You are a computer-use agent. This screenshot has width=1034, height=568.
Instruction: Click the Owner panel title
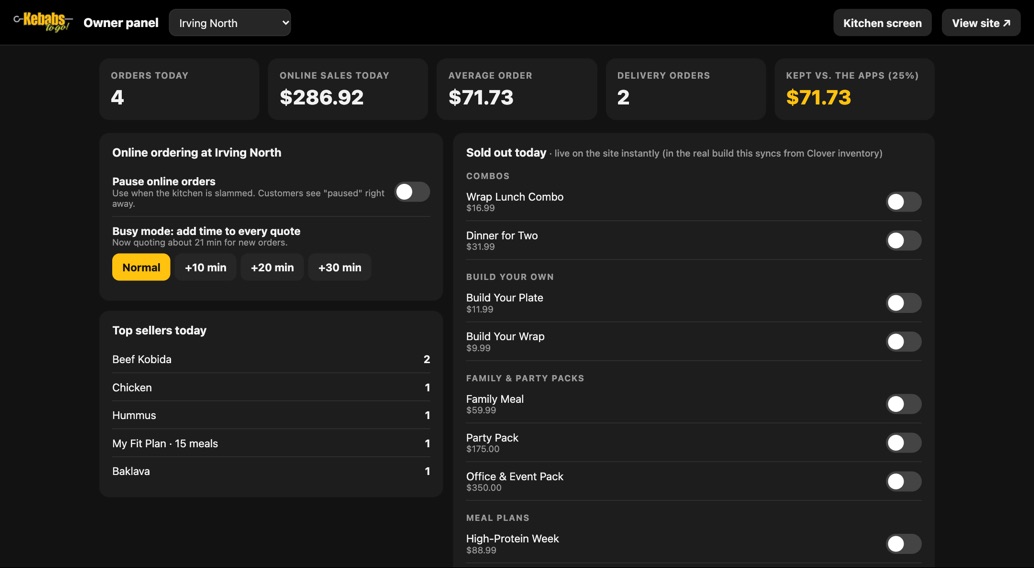point(121,23)
